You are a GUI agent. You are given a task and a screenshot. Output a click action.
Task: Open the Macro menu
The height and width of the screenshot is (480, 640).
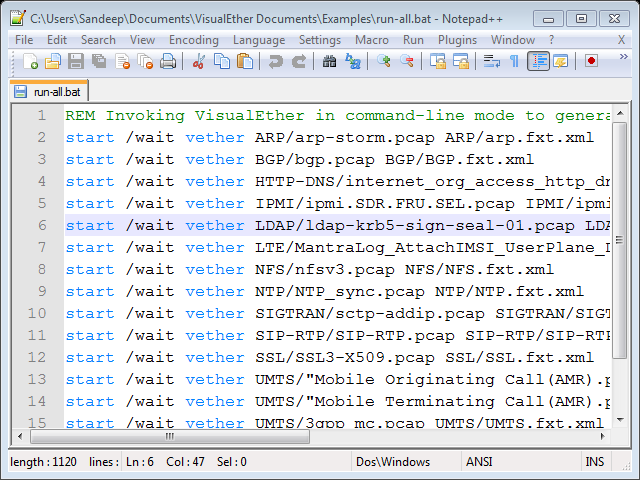point(372,40)
